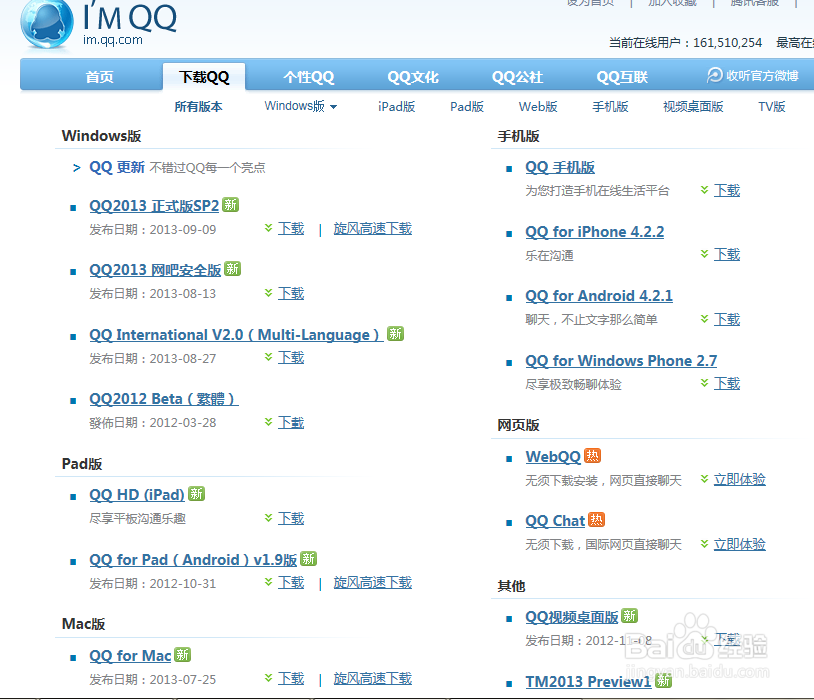Select iPad版 in the sub-navigation

coord(397,106)
